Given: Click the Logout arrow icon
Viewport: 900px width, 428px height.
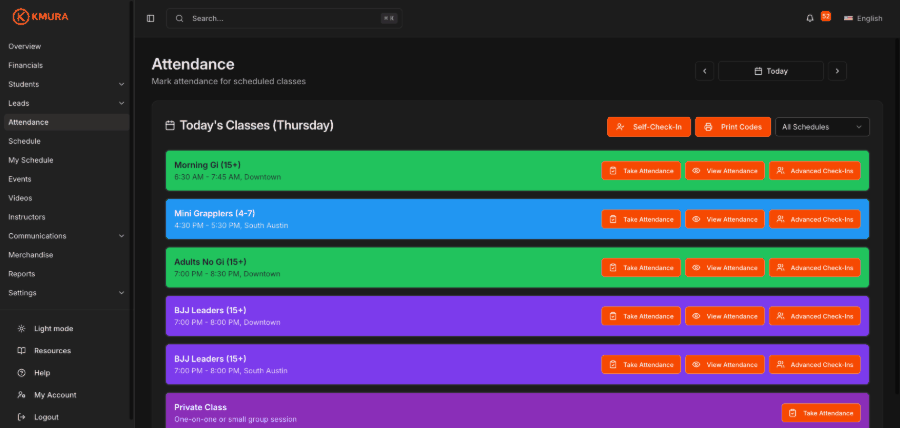Looking at the screenshot, I should click(x=21, y=417).
